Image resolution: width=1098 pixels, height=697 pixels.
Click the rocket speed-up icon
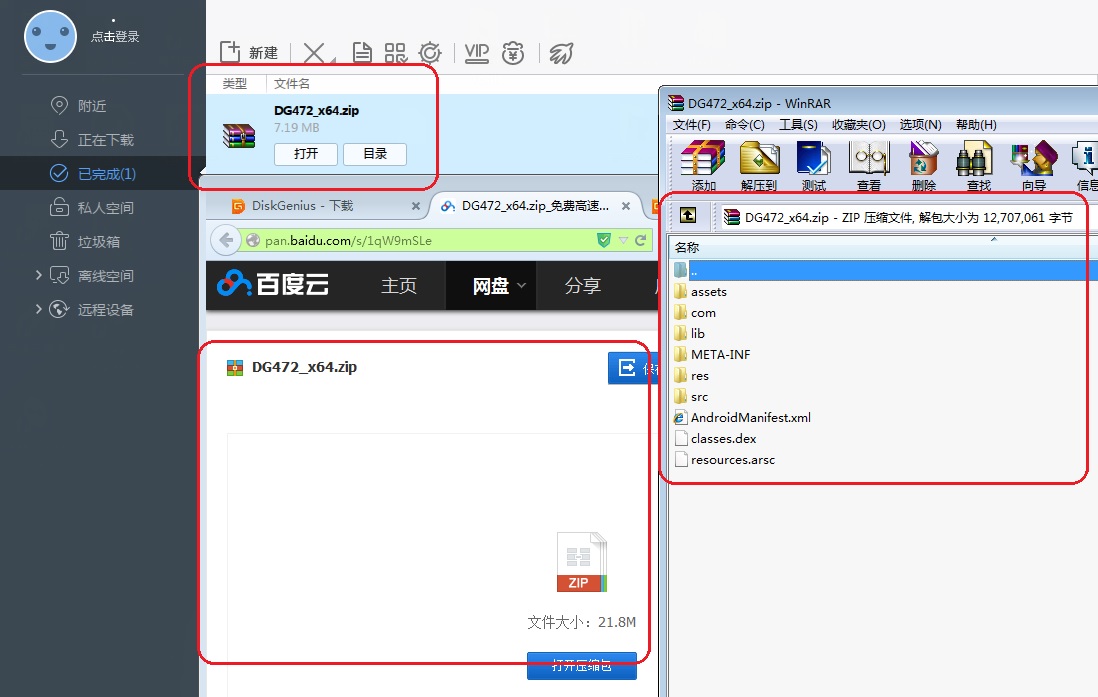pyautogui.click(x=561, y=53)
